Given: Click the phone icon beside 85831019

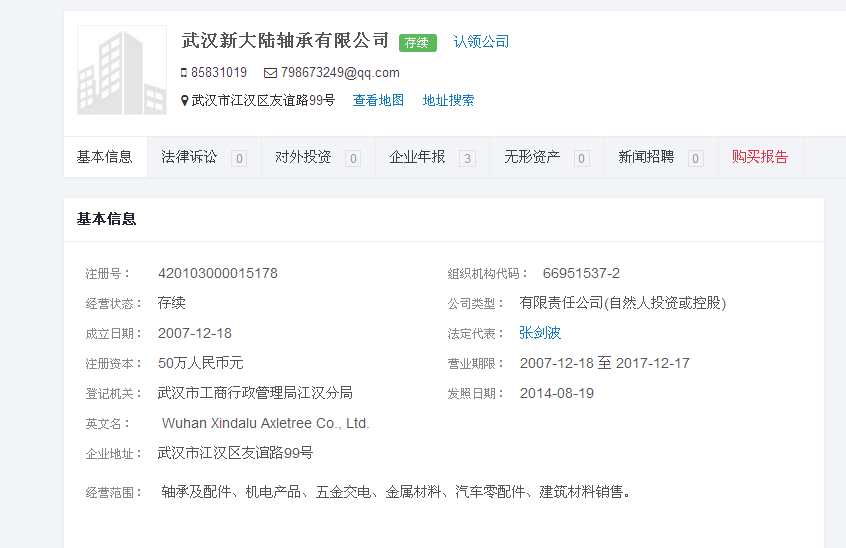Looking at the screenshot, I should click(x=184, y=73).
